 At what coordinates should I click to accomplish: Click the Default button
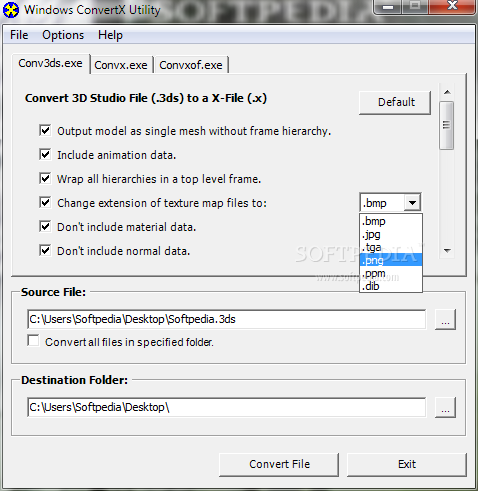coord(395,102)
